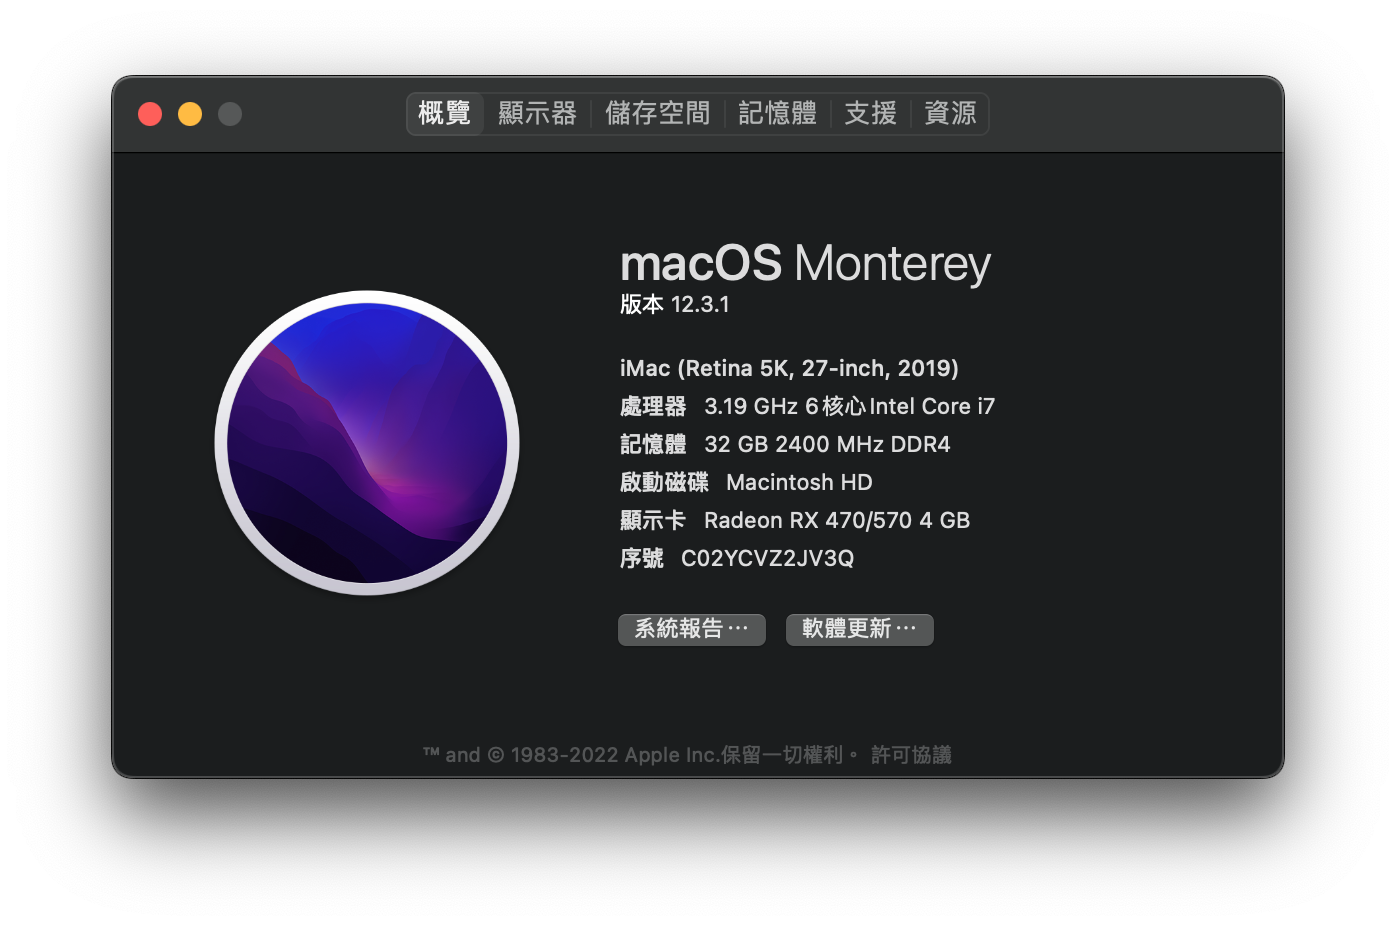Screen dimensions: 1396x926
Task: Launch 軟體更新 software update
Action: pyautogui.click(x=860, y=629)
